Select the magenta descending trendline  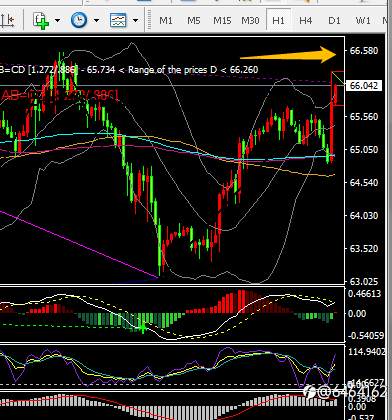click(x=78, y=244)
